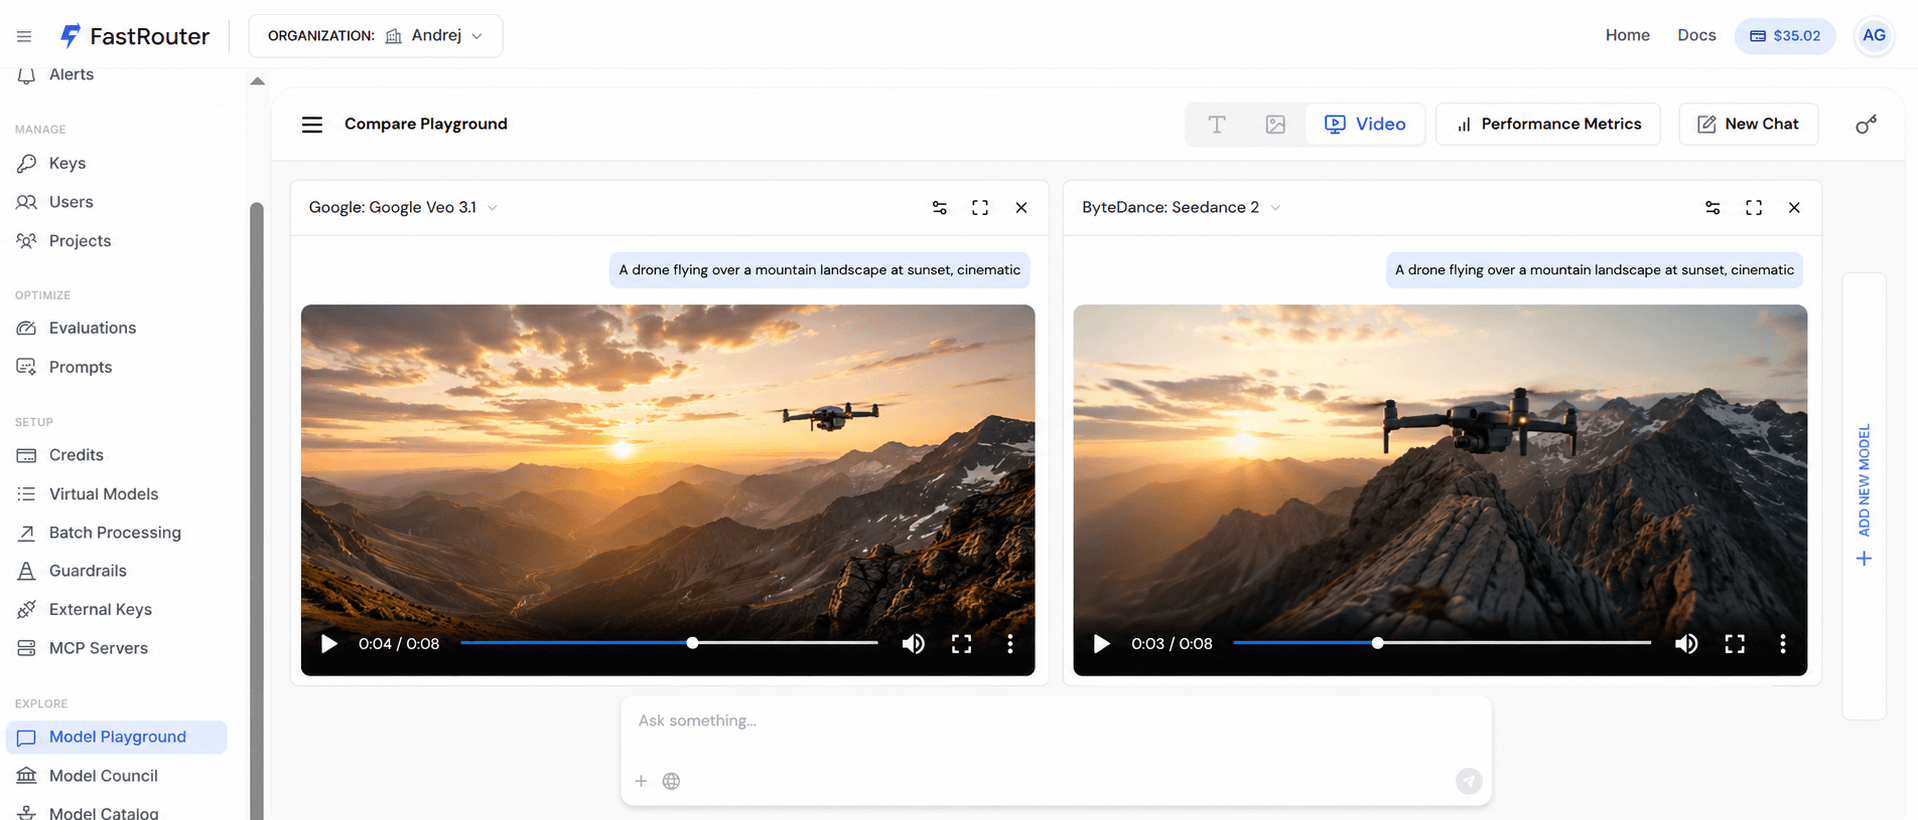Open Model Council in the sidebar
This screenshot has width=1918, height=820.
point(103,775)
